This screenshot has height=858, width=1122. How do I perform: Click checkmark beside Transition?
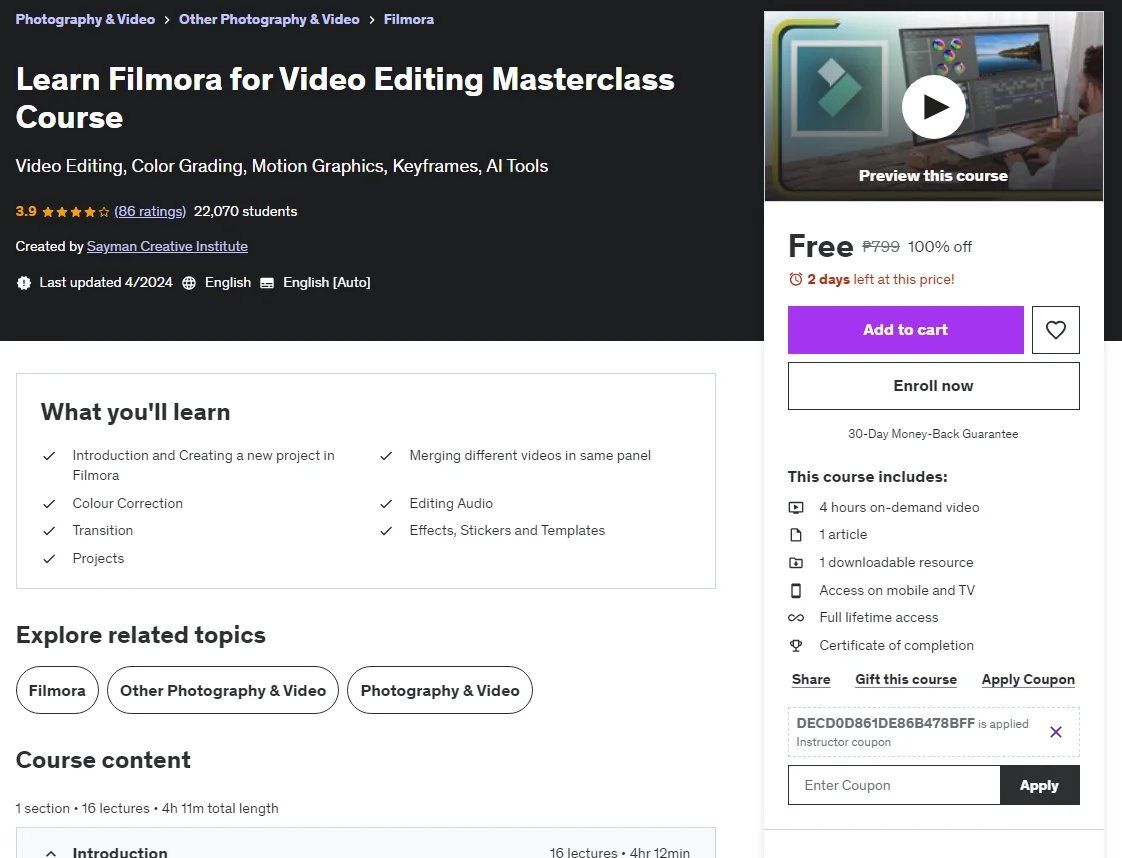pyautogui.click(x=49, y=531)
